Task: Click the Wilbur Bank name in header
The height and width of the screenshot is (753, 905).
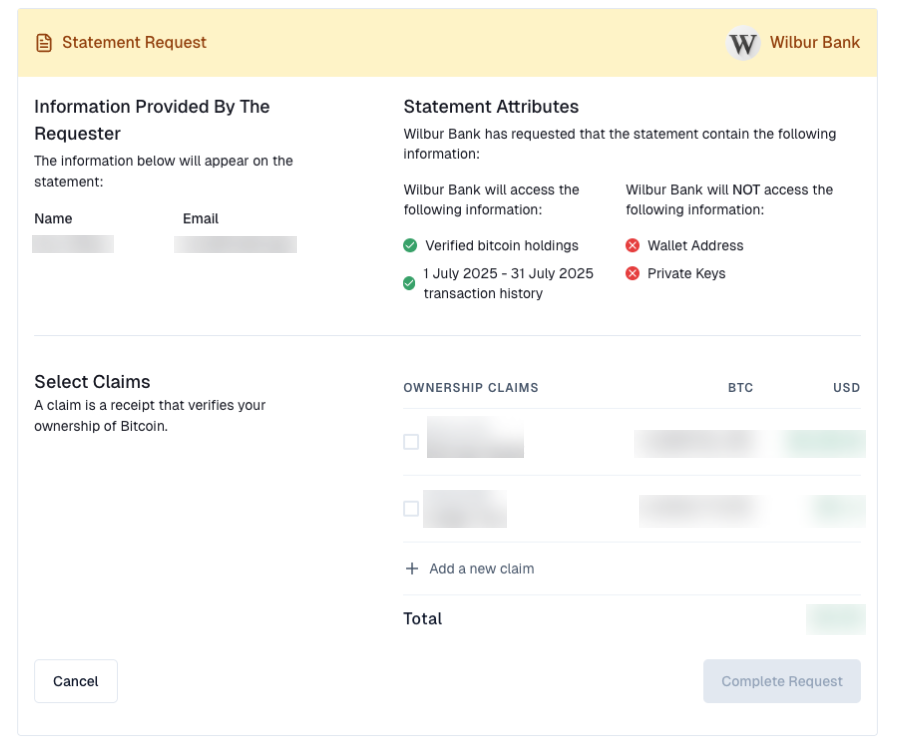Action: click(x=814, y=43)
